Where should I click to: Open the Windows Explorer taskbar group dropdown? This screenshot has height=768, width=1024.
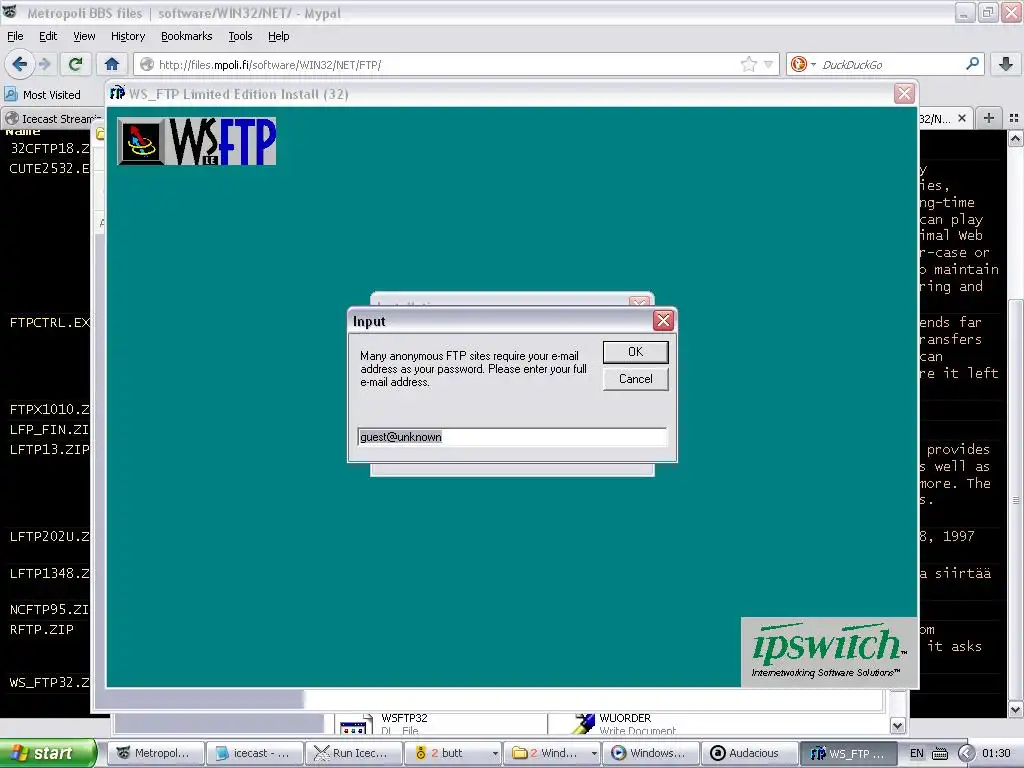(x=594, y=754)
